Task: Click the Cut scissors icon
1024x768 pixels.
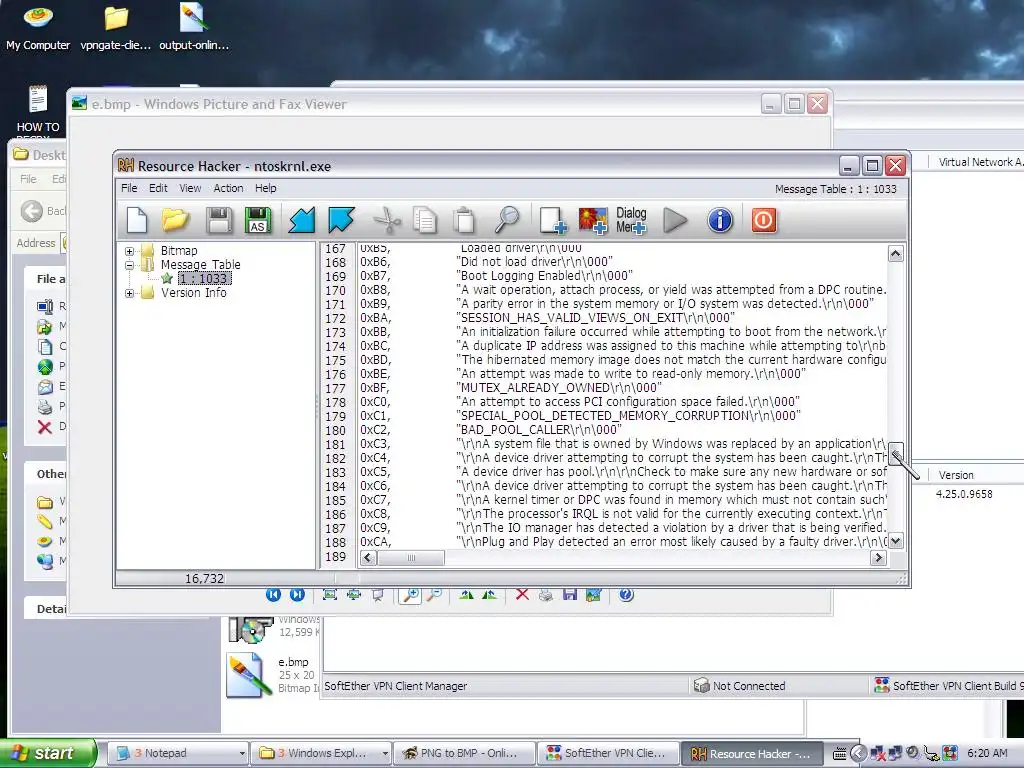Action: point(387,220)
